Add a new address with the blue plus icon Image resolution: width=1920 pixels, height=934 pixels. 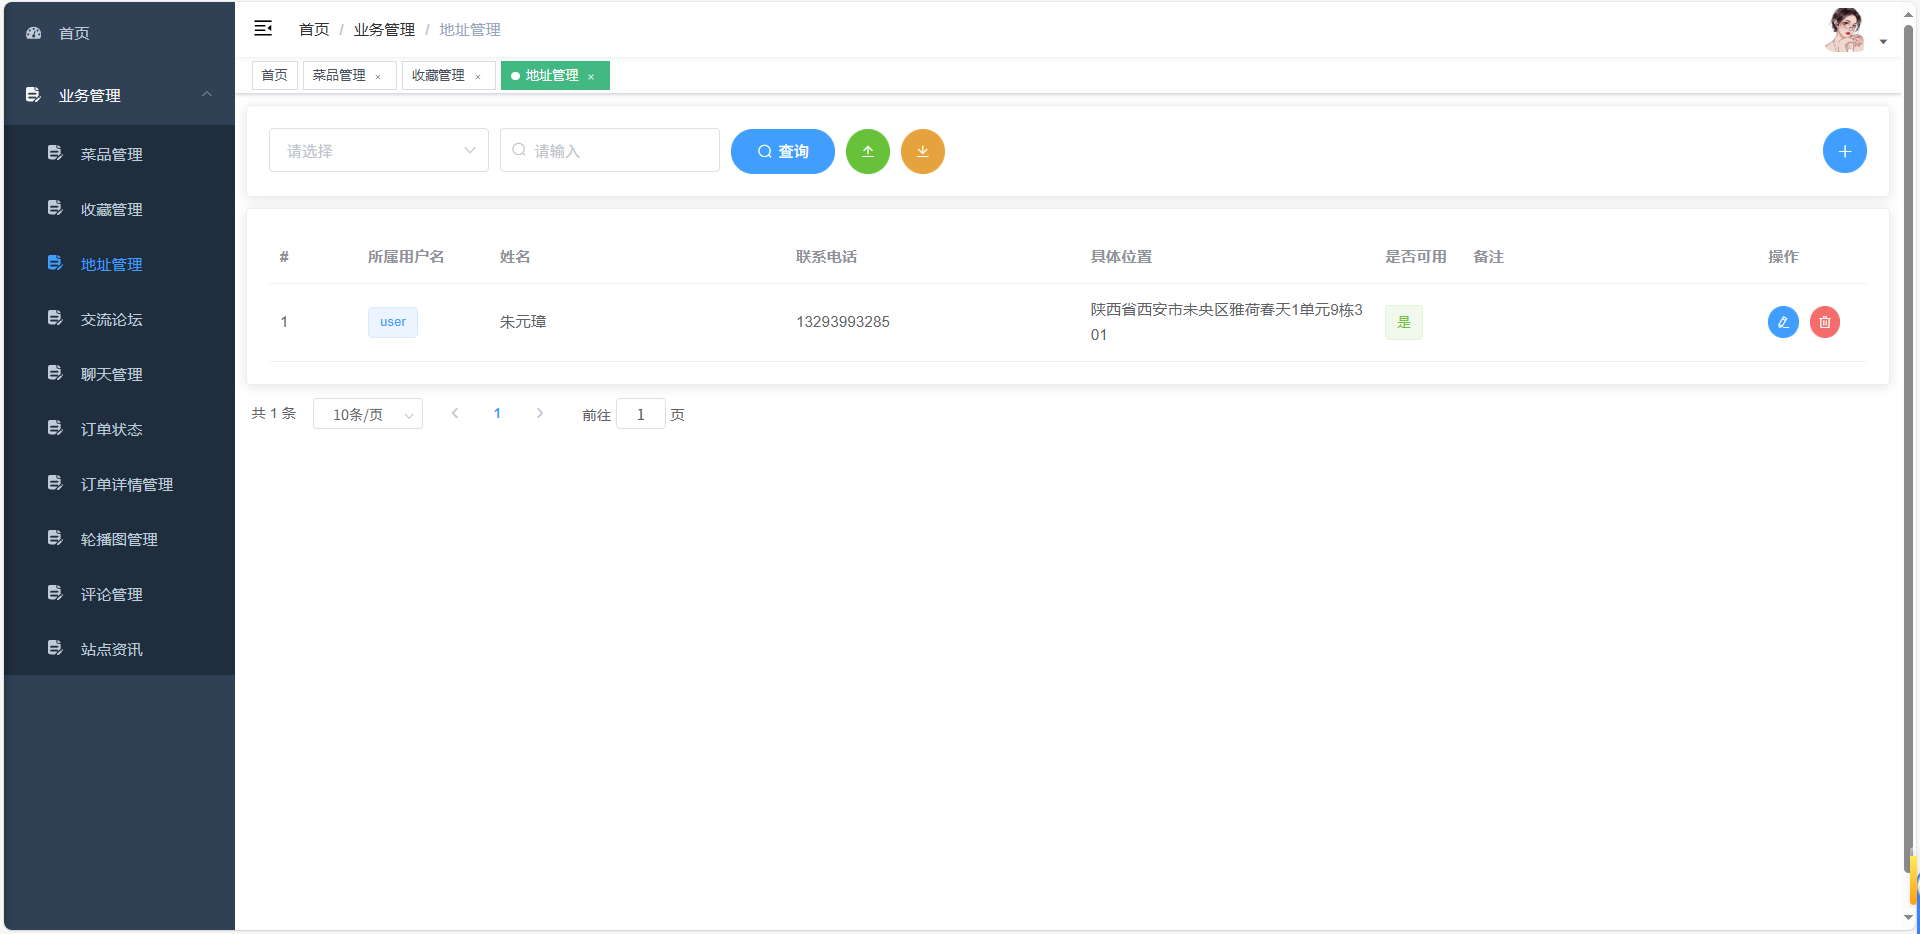tap(1845, 150)
